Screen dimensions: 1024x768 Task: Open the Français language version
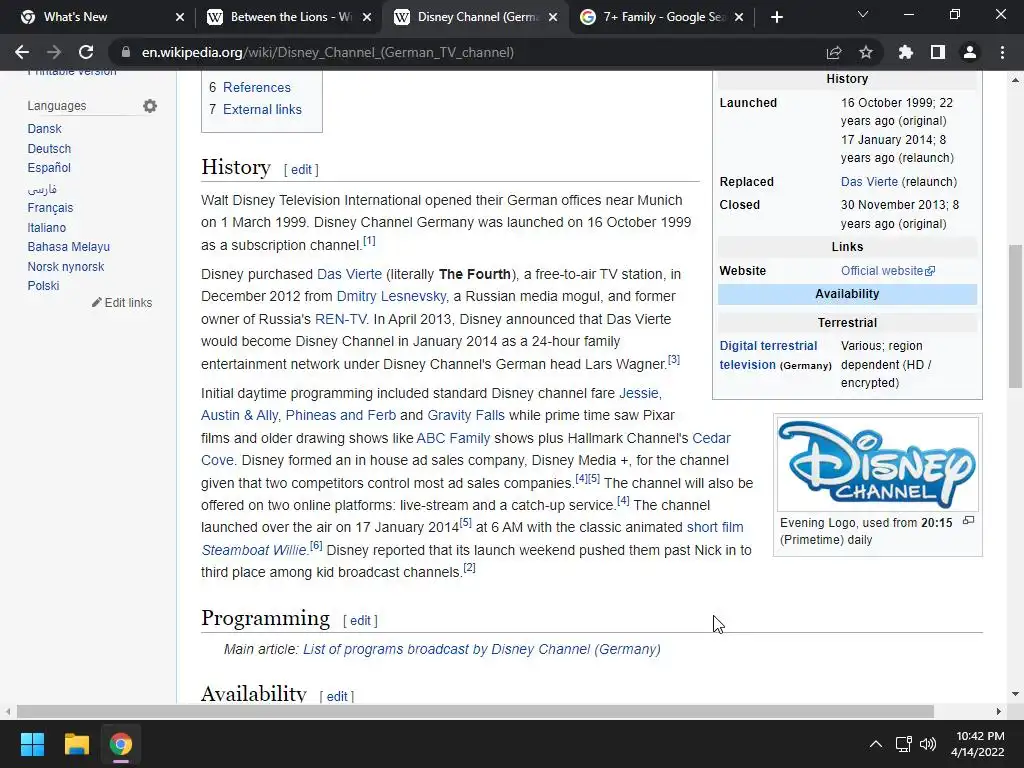point(50,208)
